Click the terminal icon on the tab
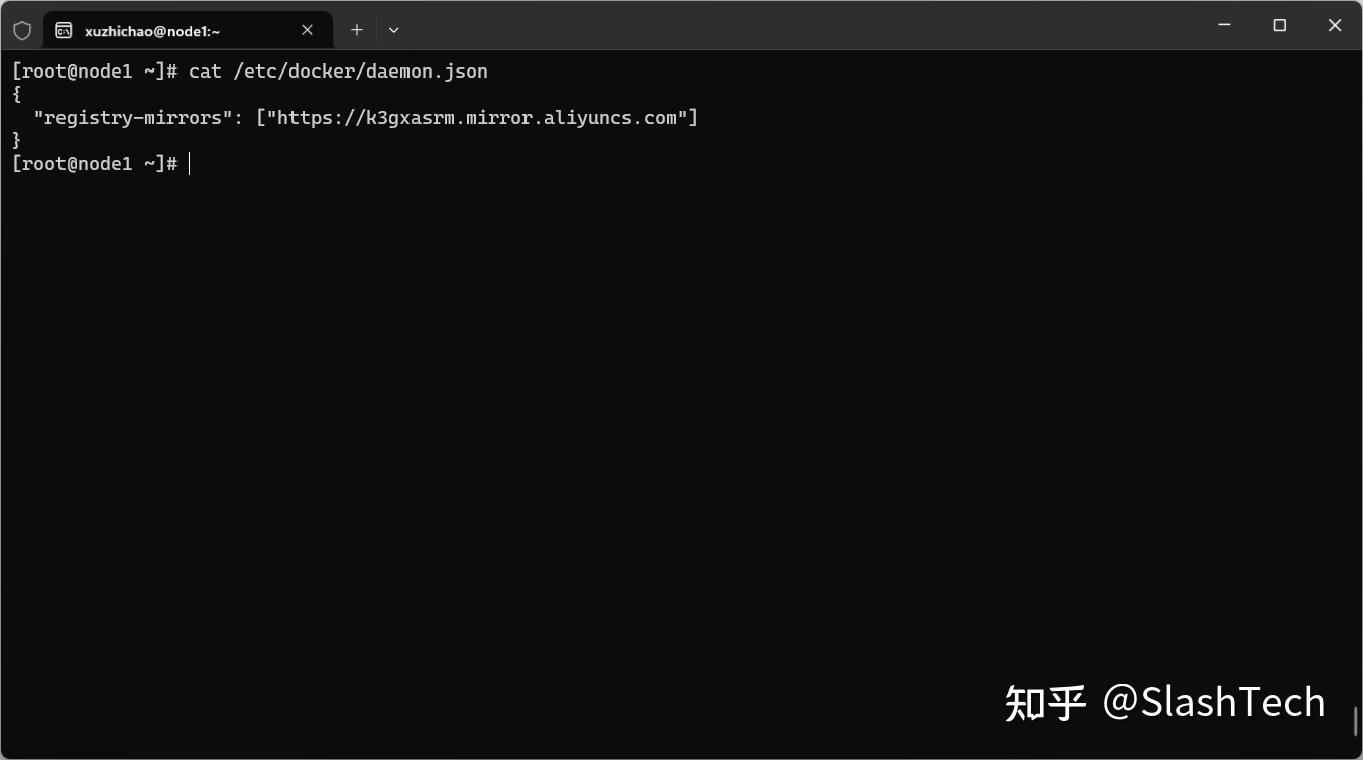 pyautogui.click(x=64, y=30)
